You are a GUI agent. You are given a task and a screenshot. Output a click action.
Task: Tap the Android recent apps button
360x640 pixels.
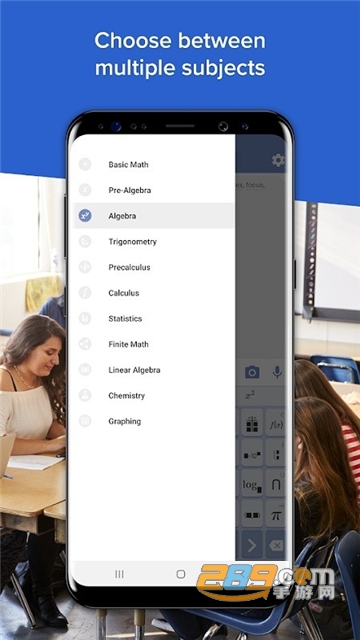(x=119, y=574)
